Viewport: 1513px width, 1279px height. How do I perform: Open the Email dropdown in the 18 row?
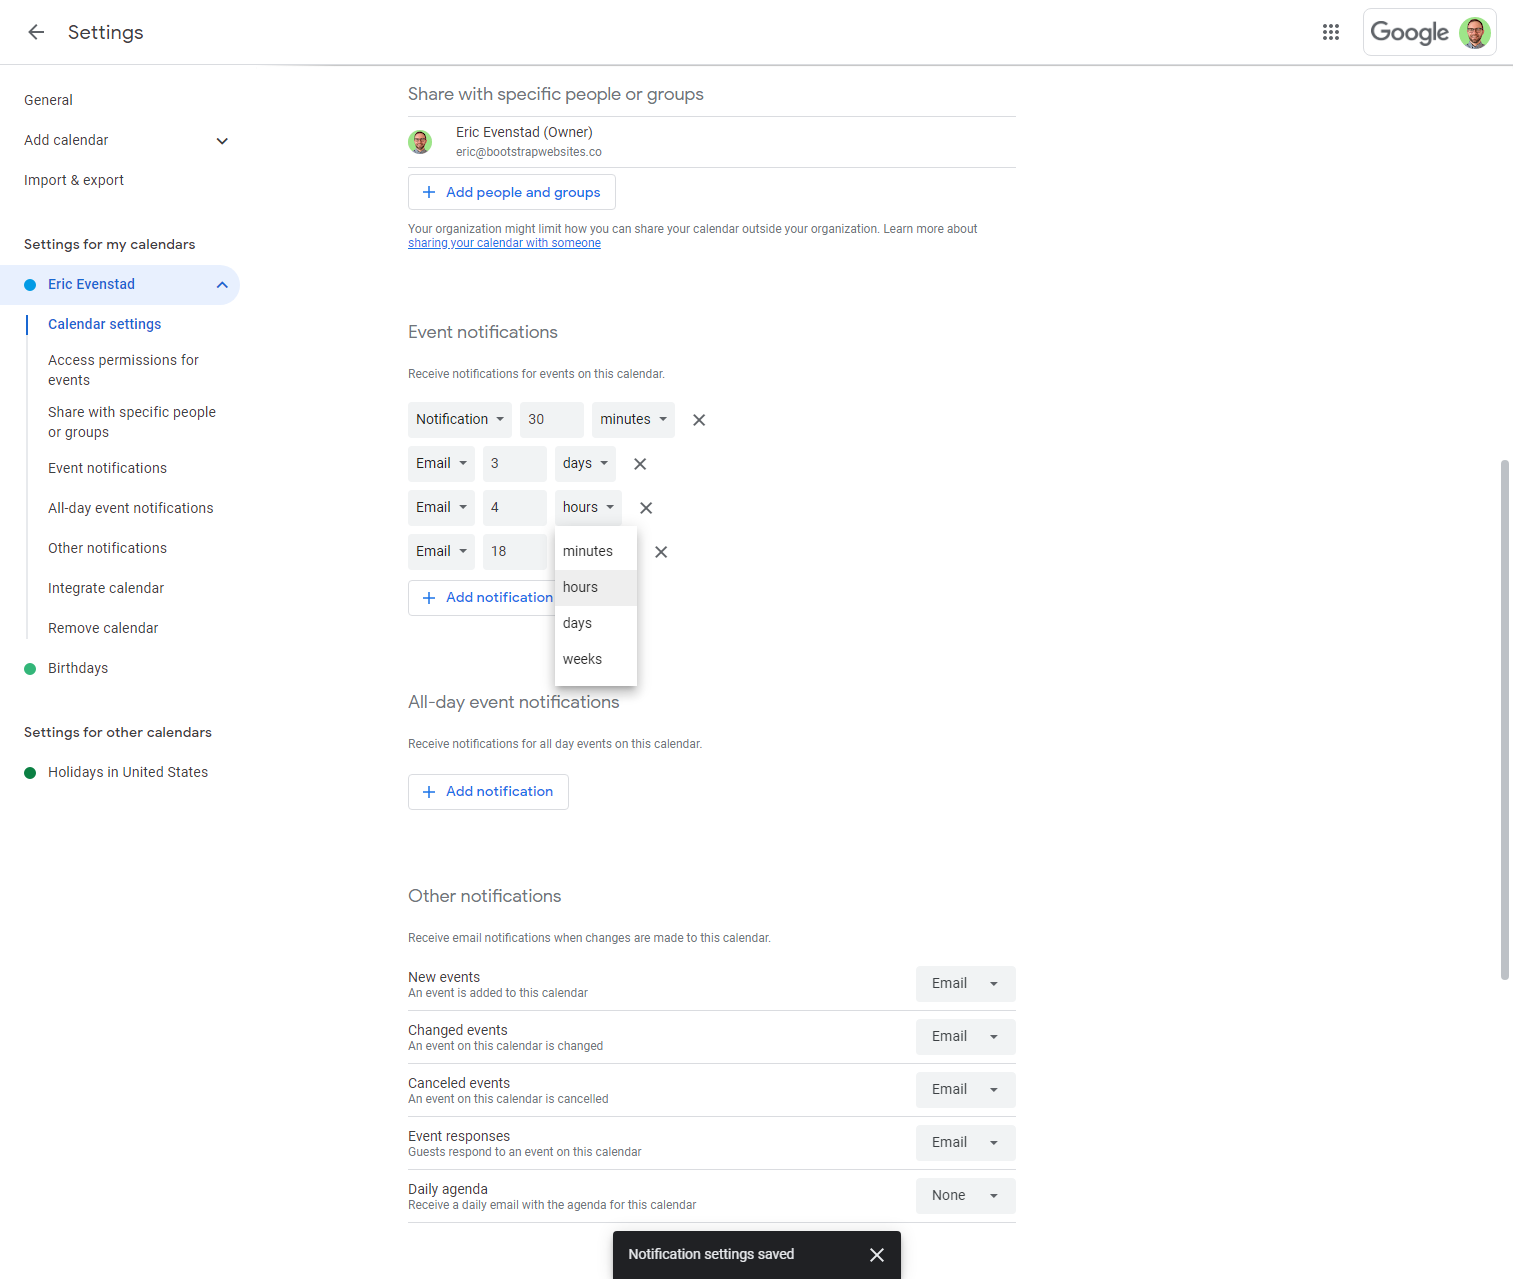click(441, 552)
